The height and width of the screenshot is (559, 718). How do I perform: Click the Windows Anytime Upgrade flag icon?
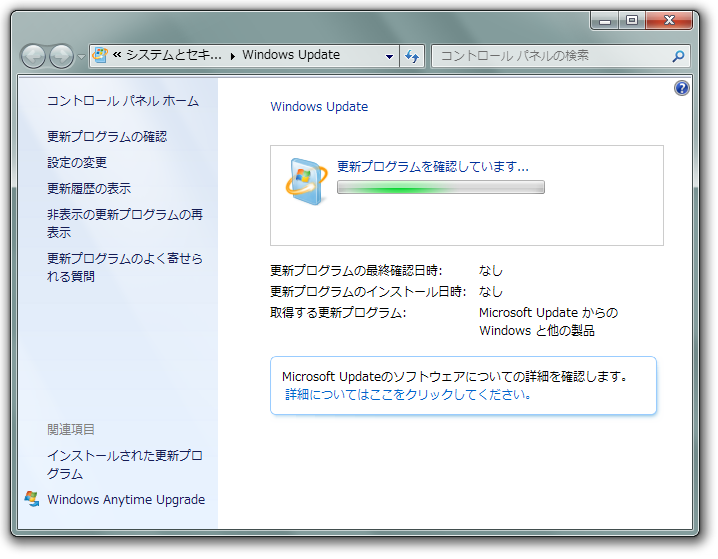click(32, 499)
